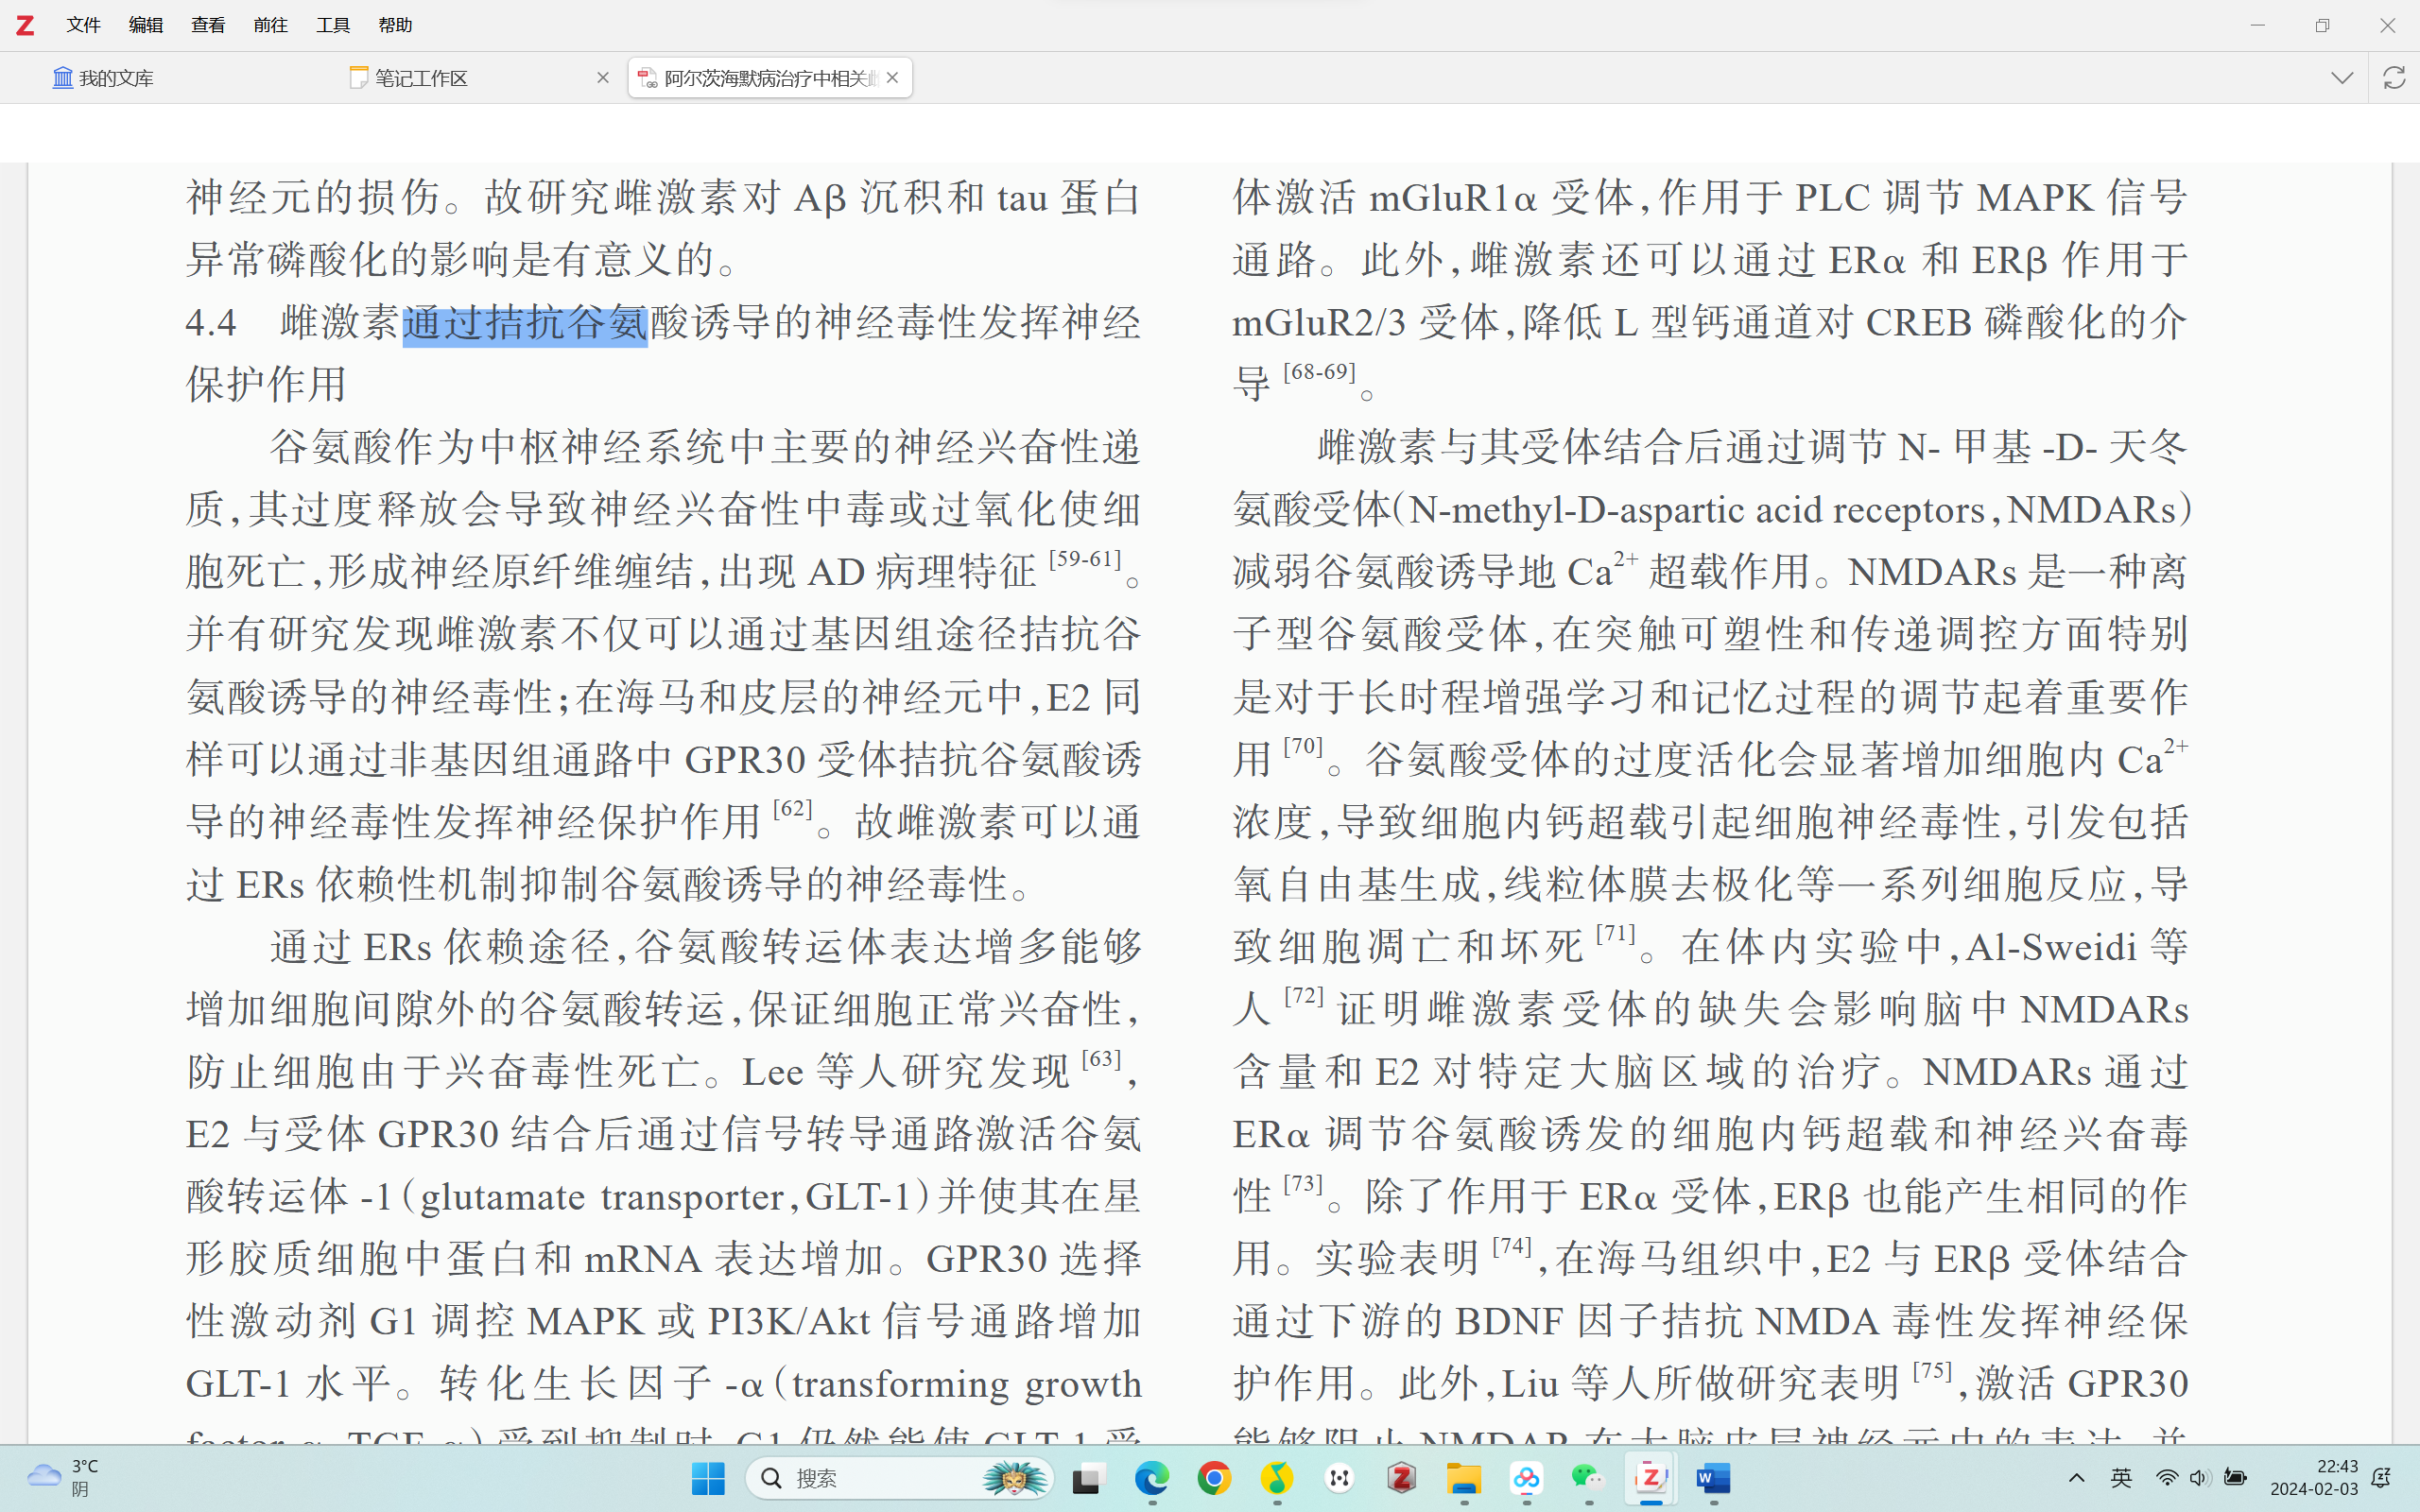Open Windows Start menu
Image resolution: width=2420 pixels, height=1512 pixels.
tap(708, 1478)
